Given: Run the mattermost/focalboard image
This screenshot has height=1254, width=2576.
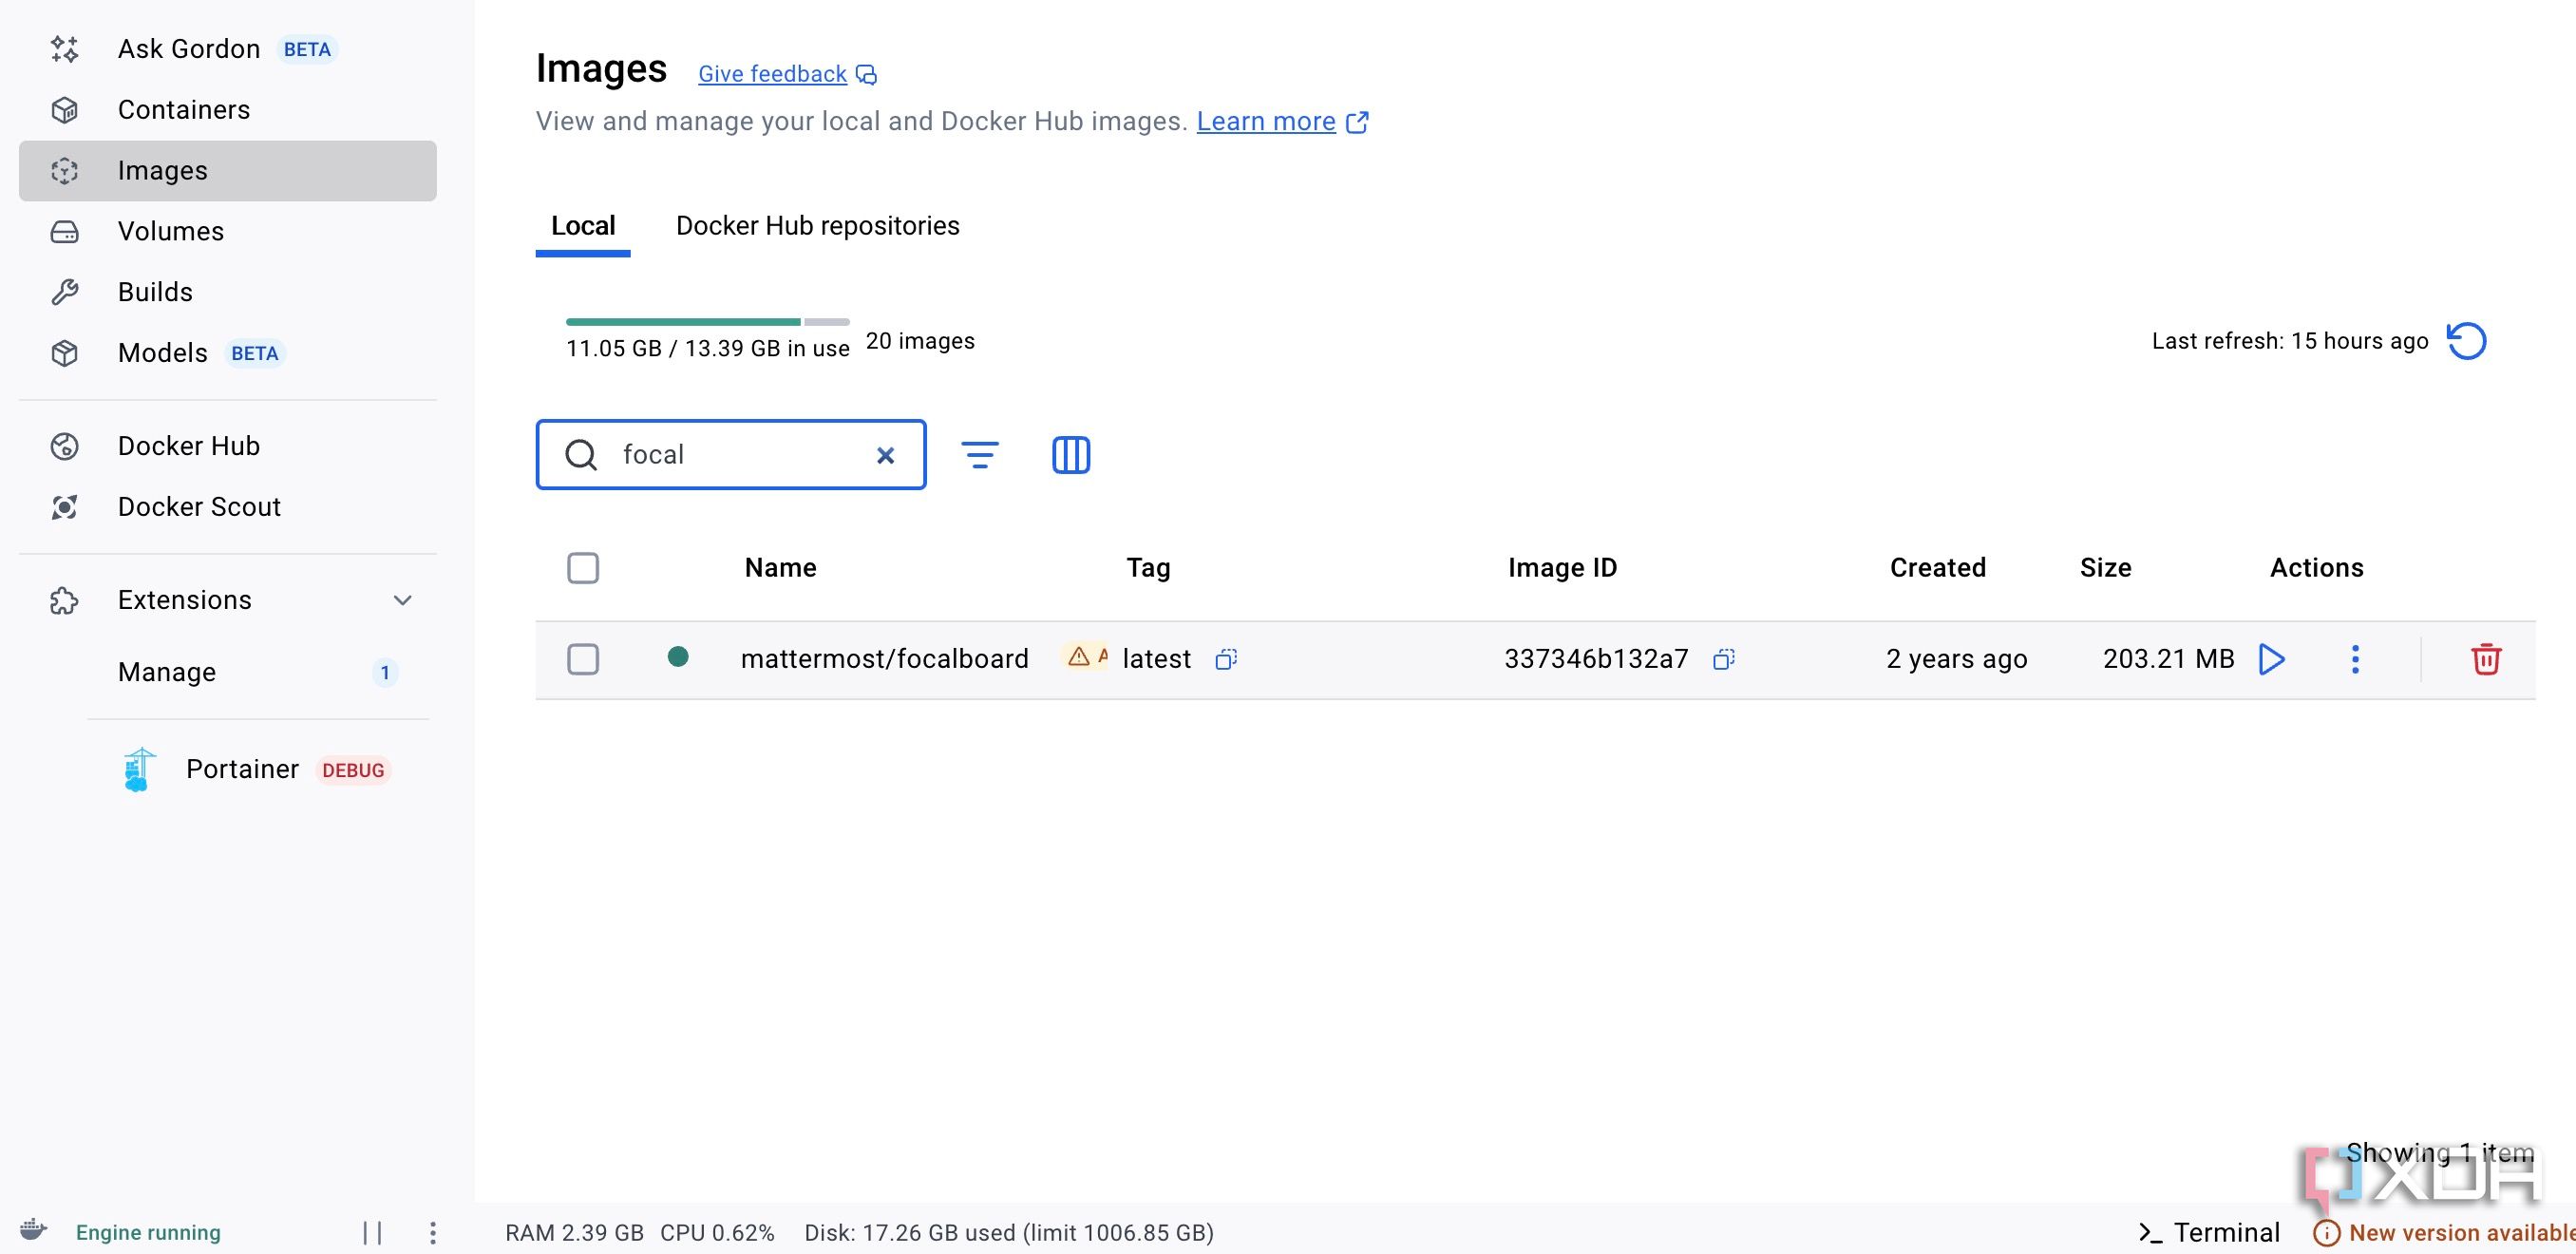Looking at the screenshot, I should (x=2272, y=659).
